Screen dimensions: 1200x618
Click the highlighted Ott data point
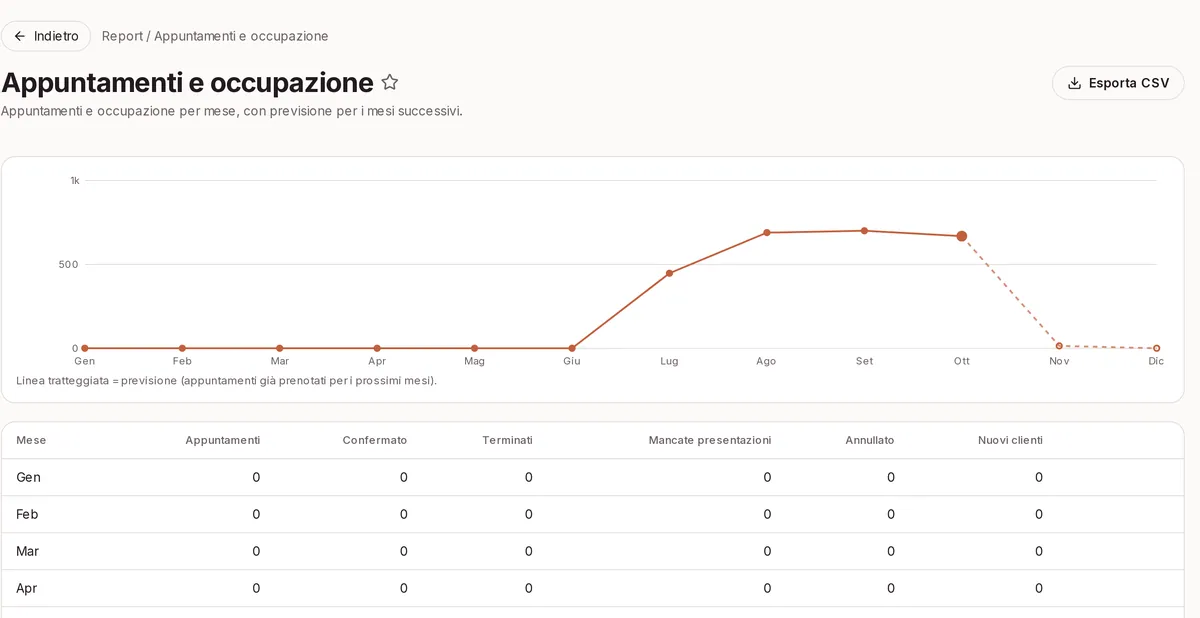pyautogui.click(x=962, y=236)
